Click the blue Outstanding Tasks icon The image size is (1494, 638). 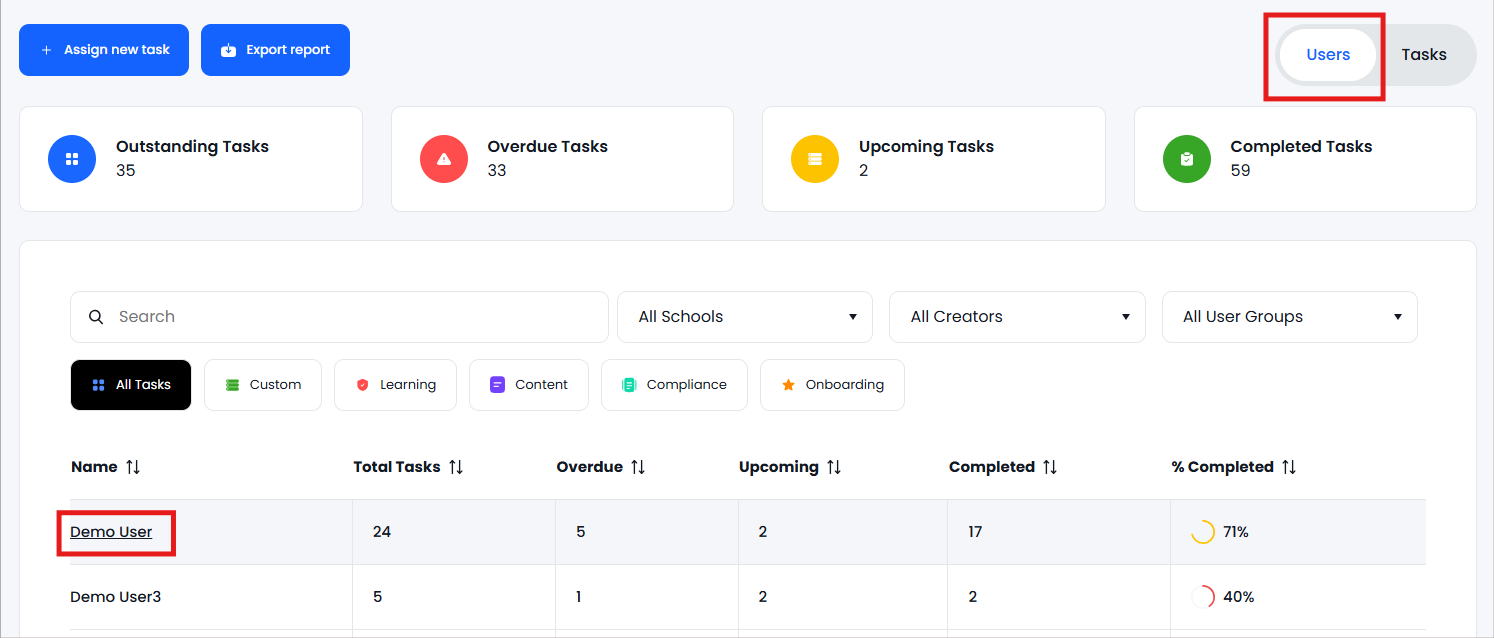pos(72,159)
